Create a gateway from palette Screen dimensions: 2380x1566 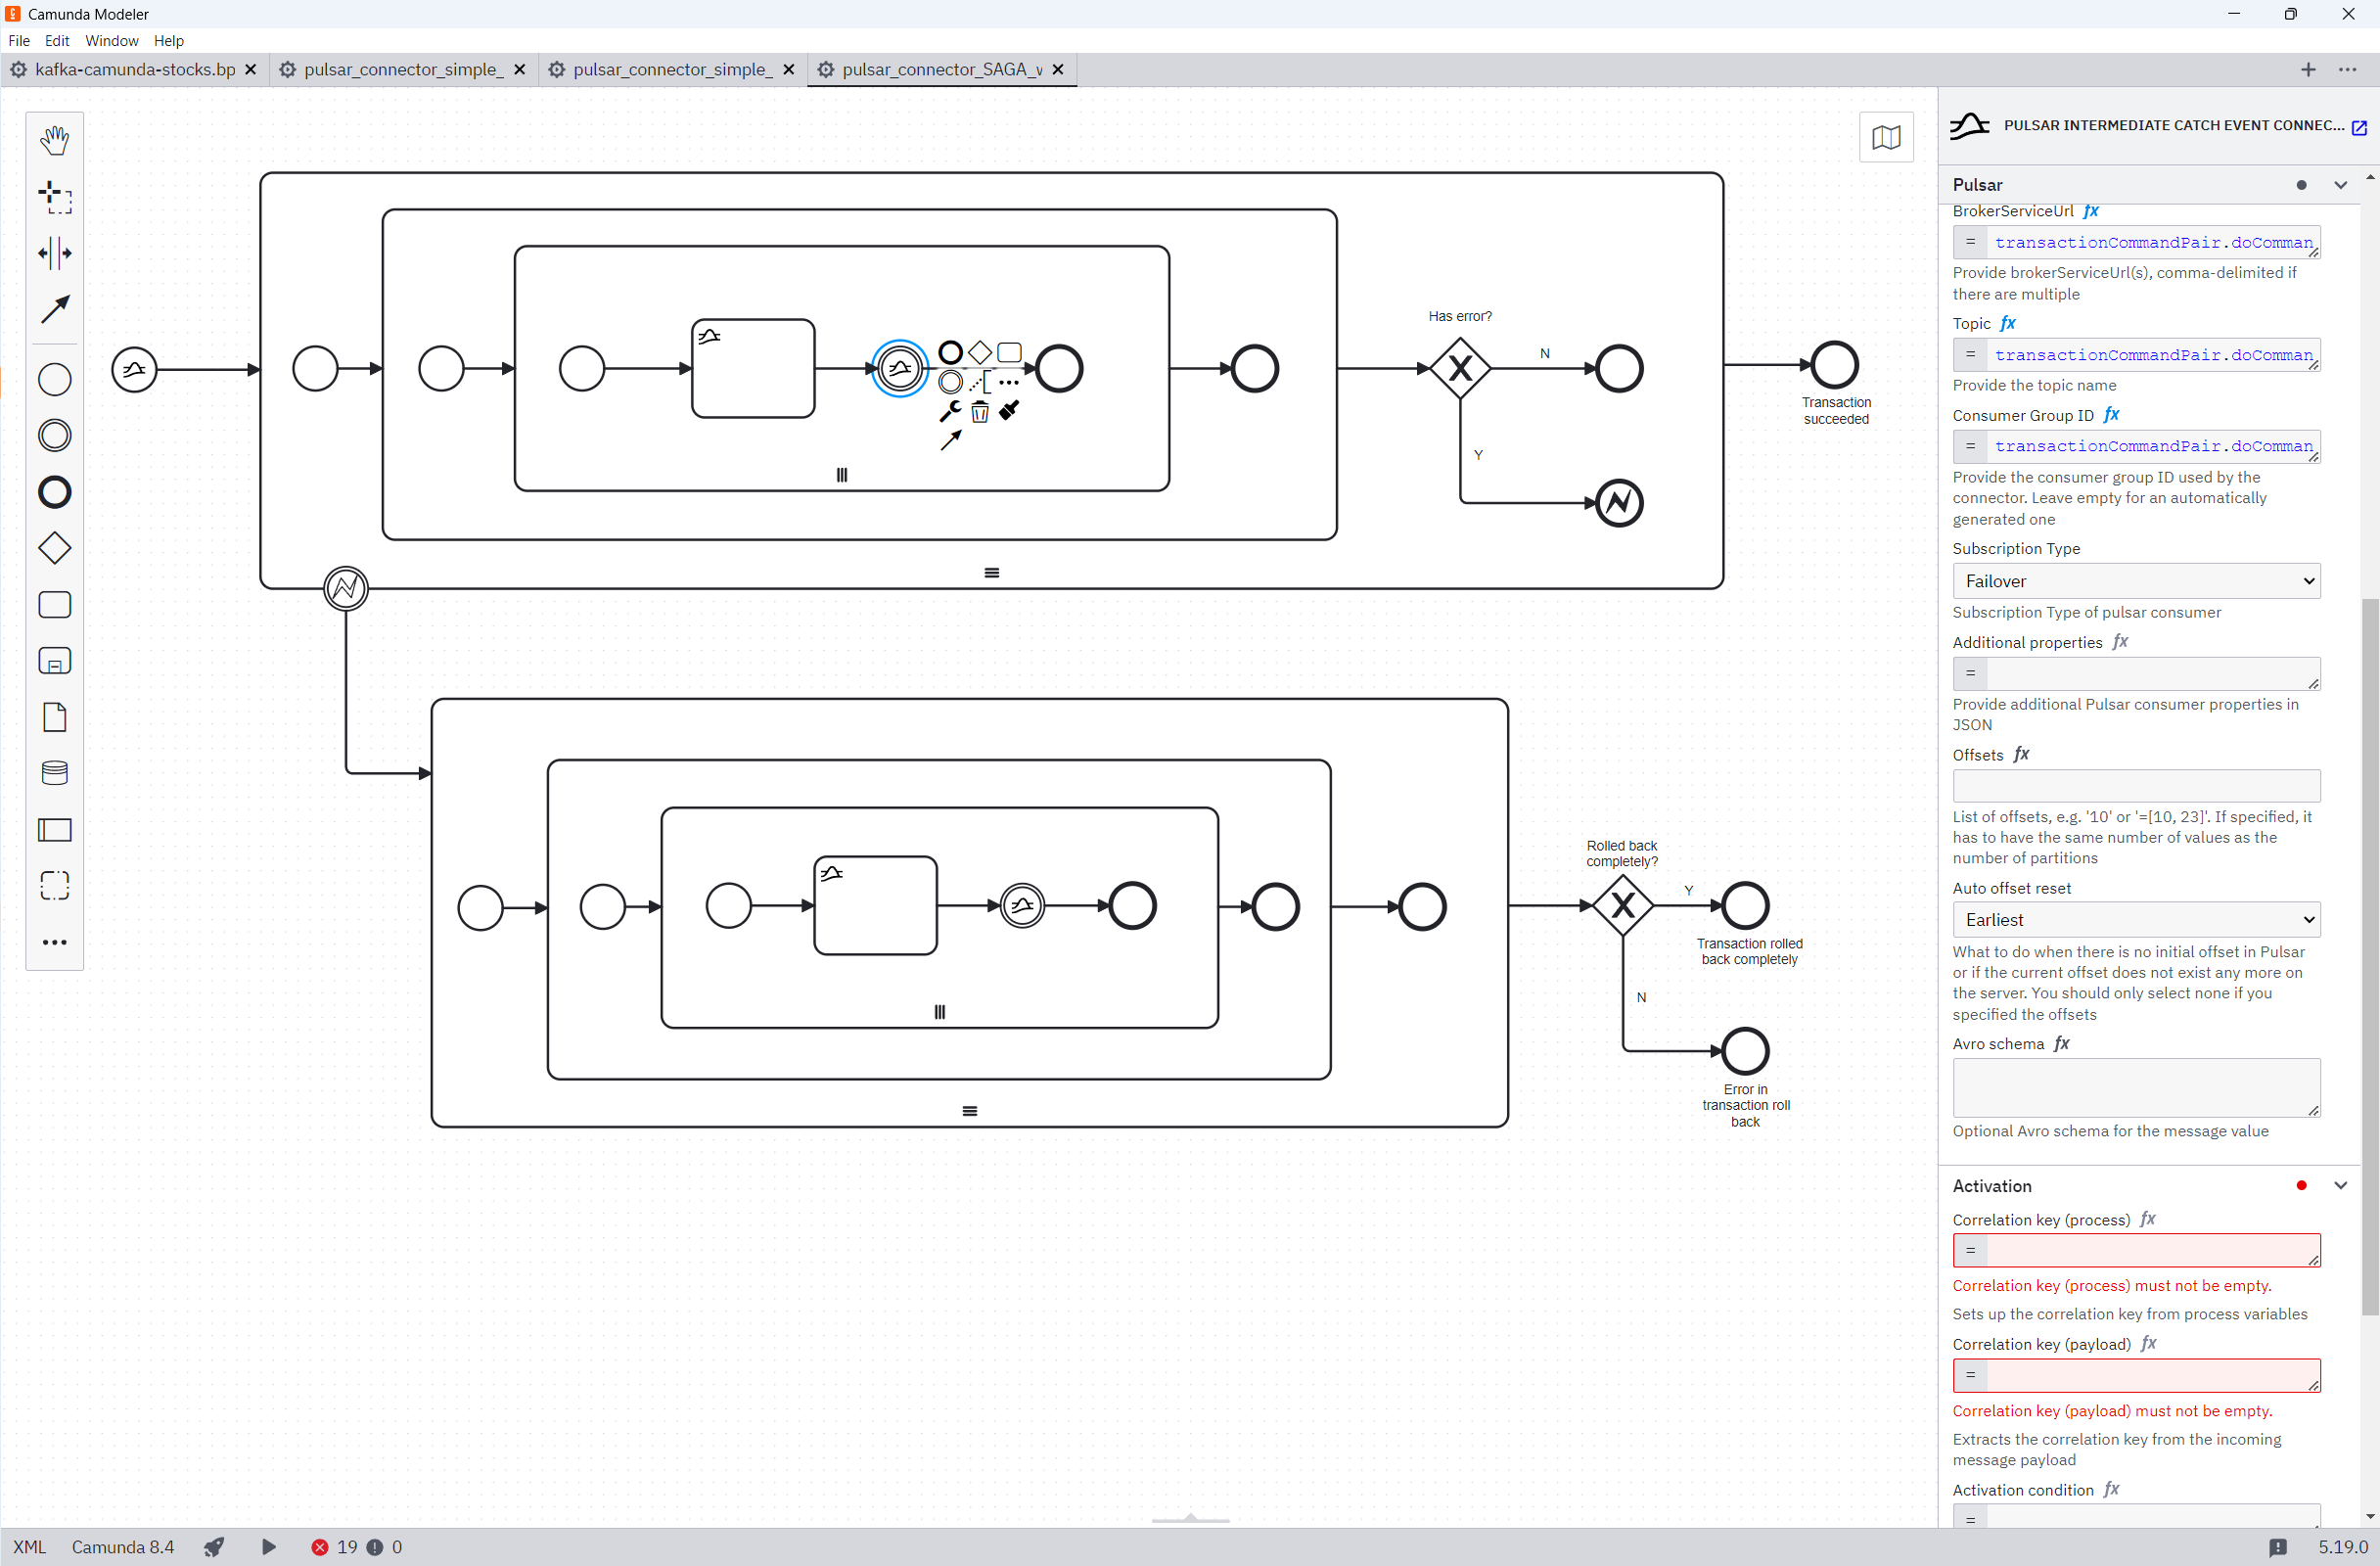click(54, 548)
